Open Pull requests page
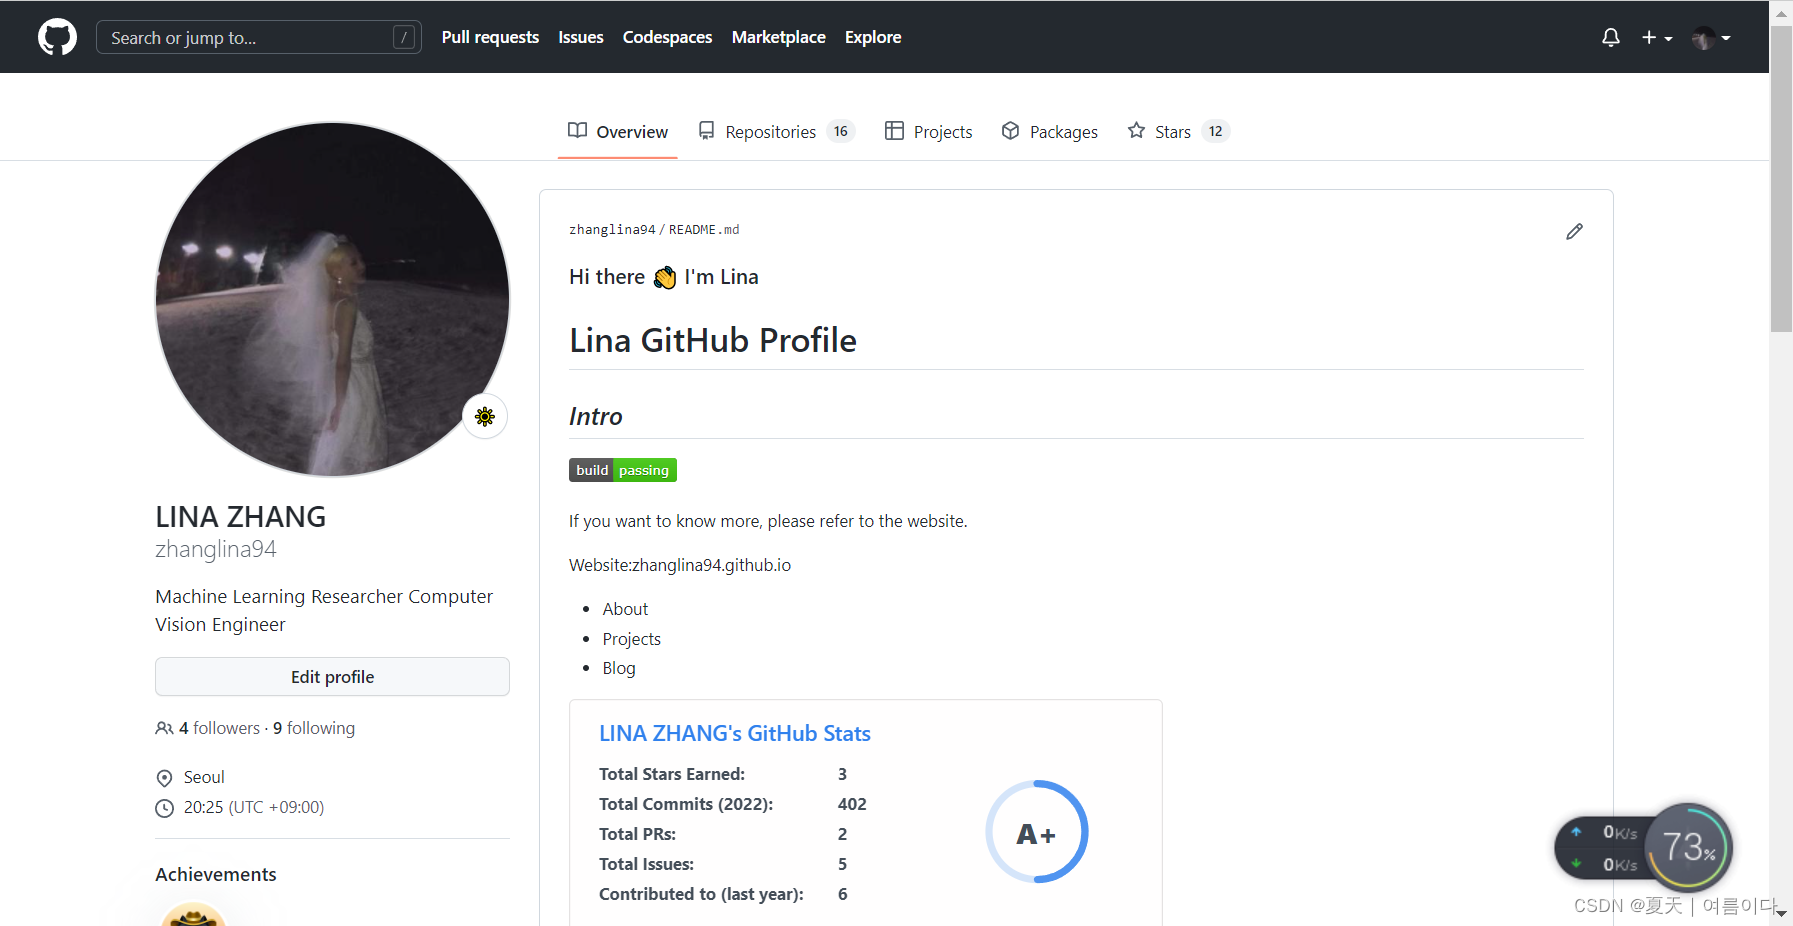This screenshot has width=1793, height=926. click(490, 37)
